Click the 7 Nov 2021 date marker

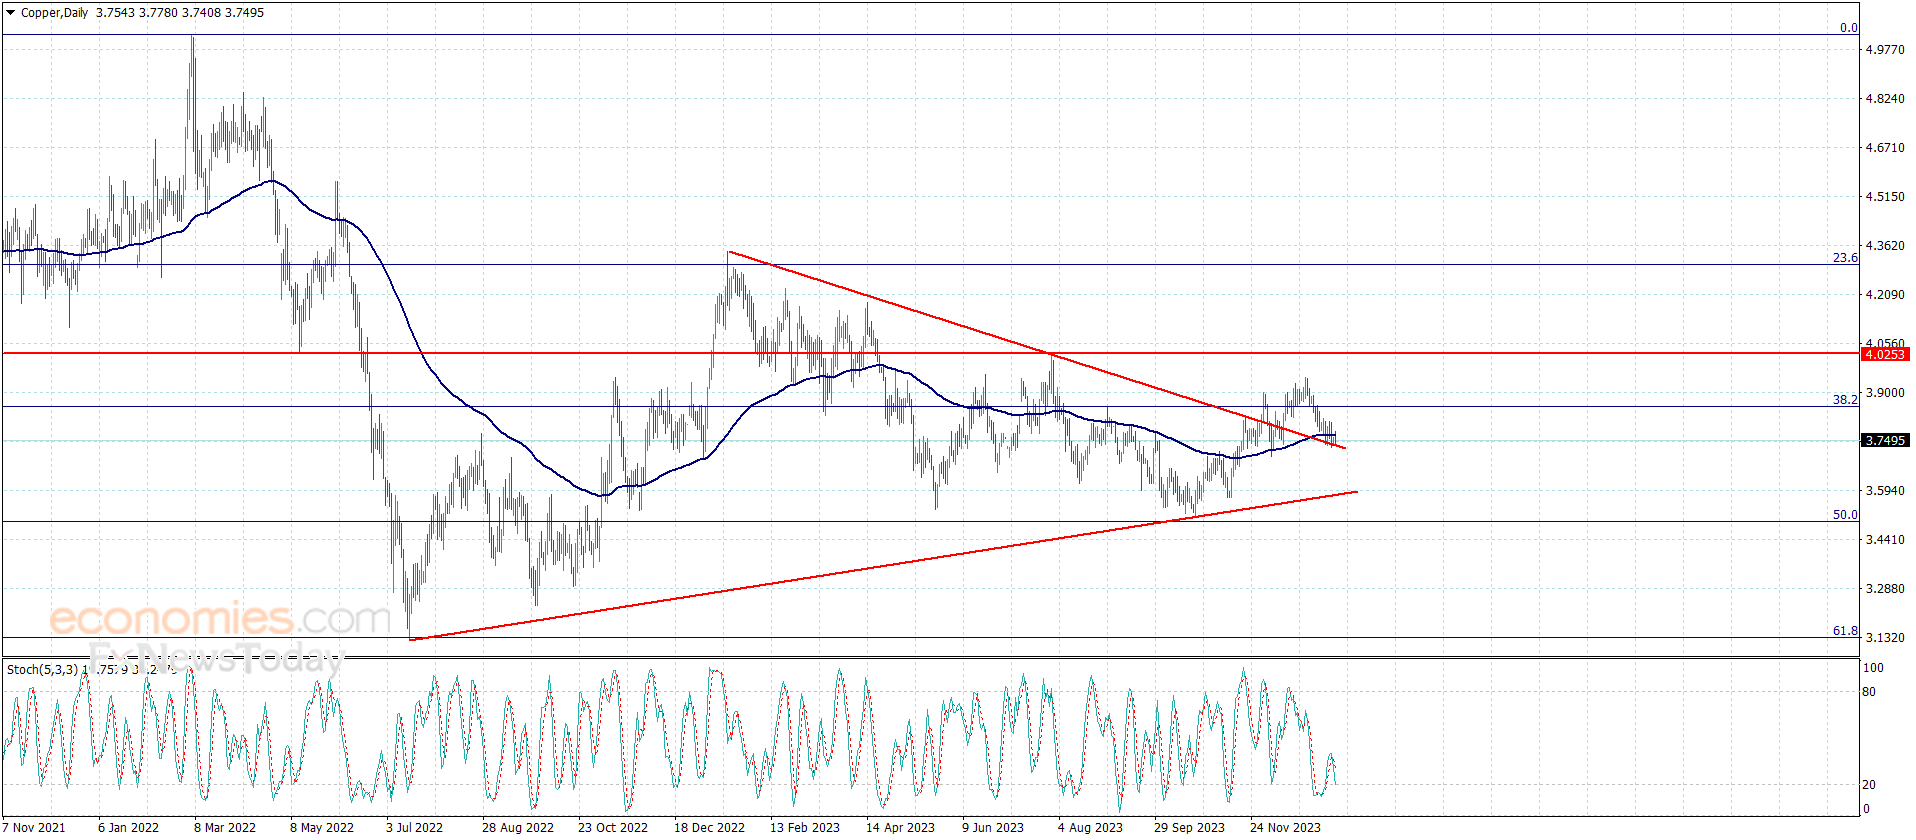34,827
